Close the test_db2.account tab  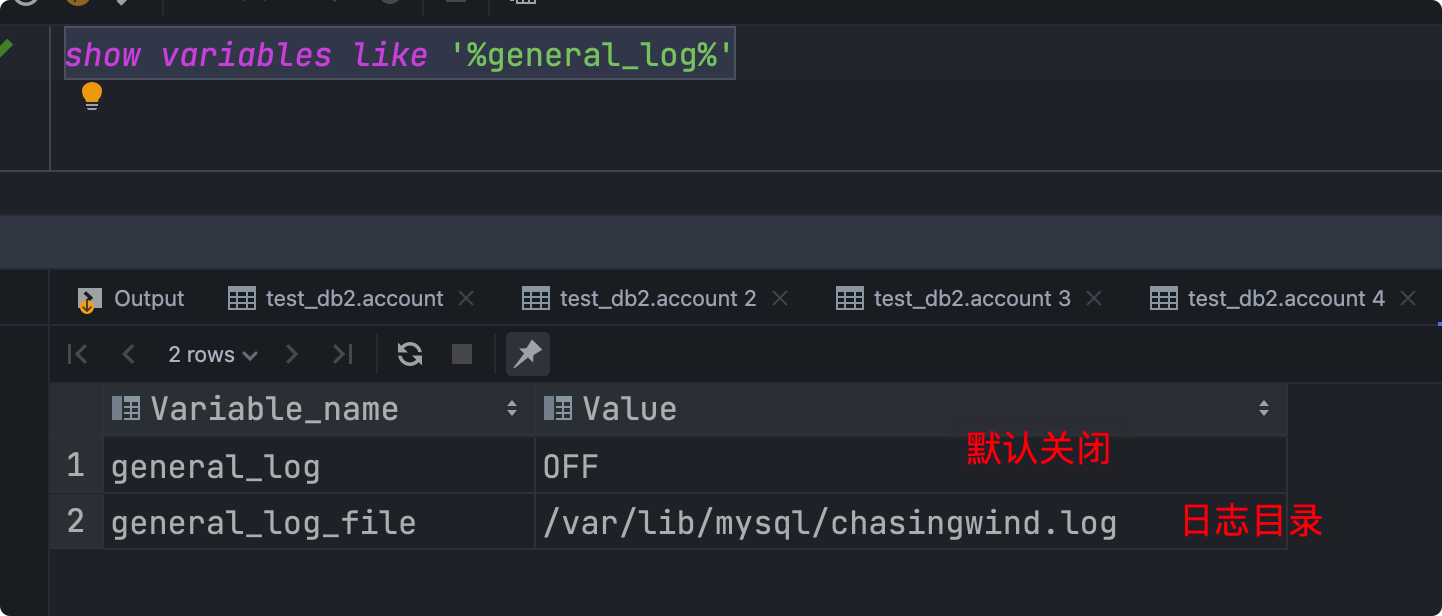[x=465, y=298]
